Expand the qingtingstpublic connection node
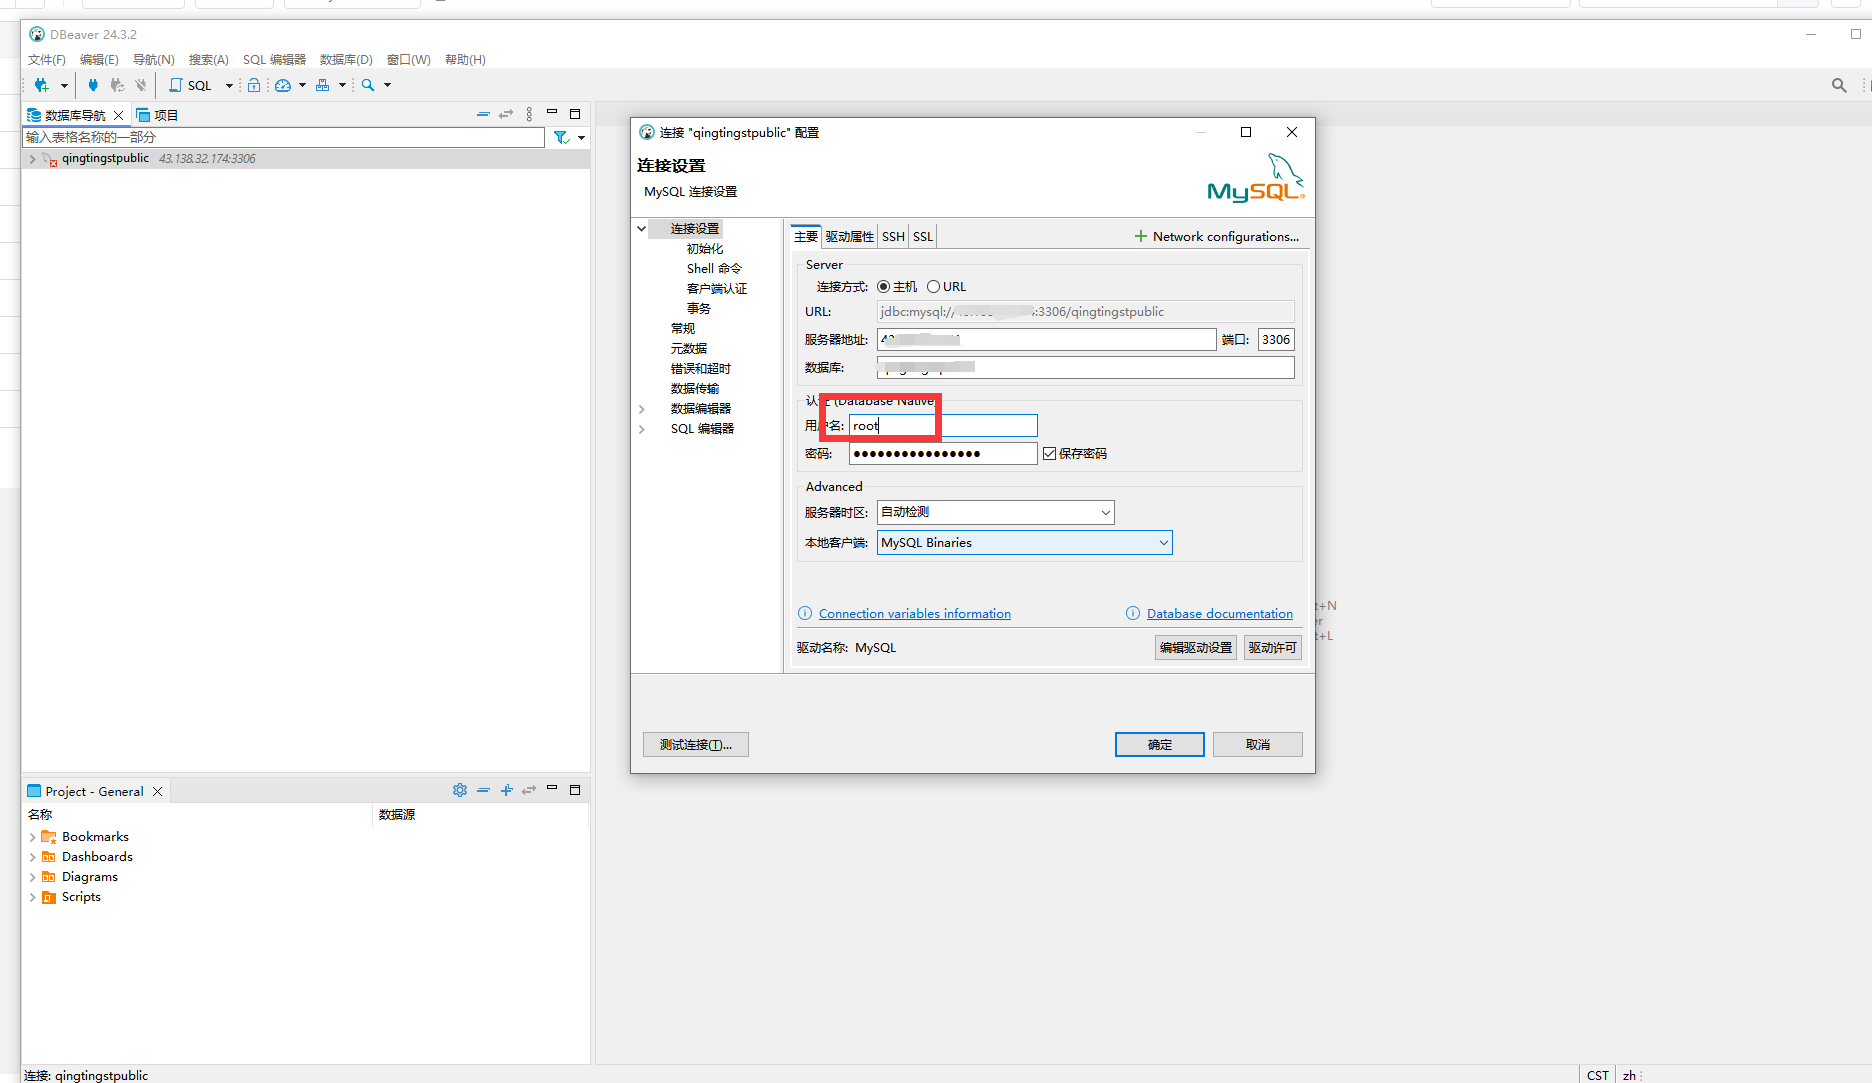The image size is (1872, 1083). 32,159
